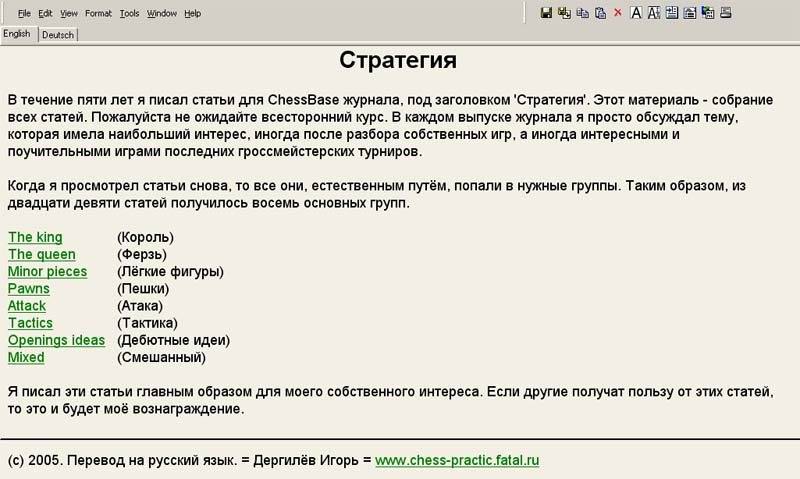Screen dimensions: 800x479
Task: Click the '(c) 2005. Перевод на русский язык.' text
Action: [x=122, y=460]
